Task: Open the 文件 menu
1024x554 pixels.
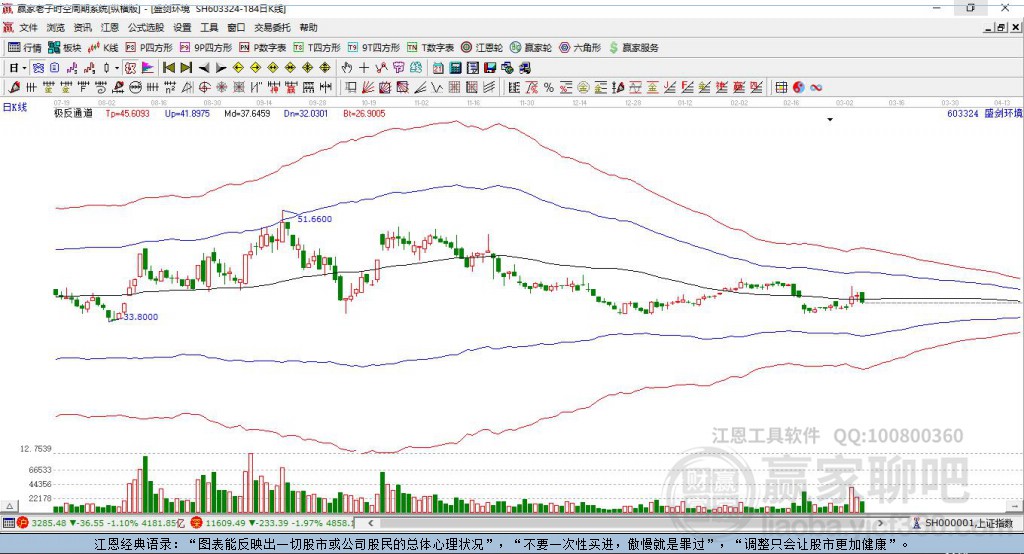Action: pyautogui.click(x=29, y=27)
